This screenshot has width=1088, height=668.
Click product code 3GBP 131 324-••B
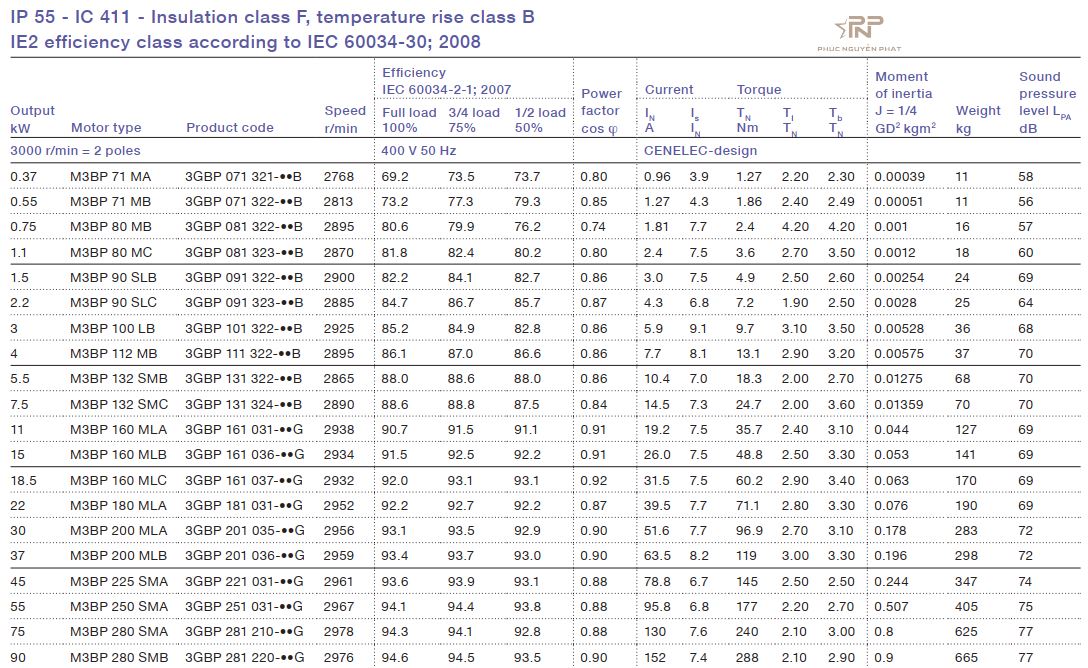coord(243,404)
